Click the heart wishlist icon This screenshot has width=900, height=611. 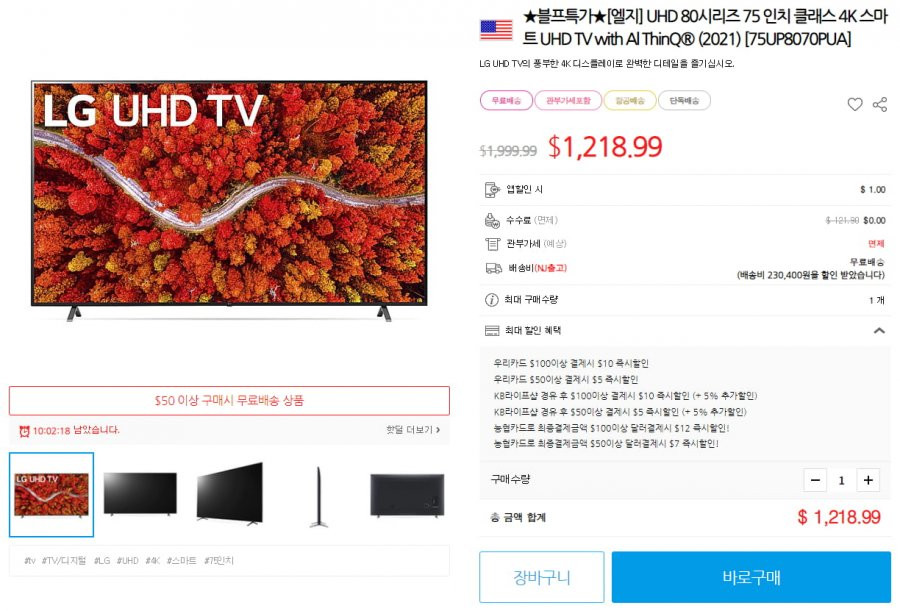(x=854, y=105)
